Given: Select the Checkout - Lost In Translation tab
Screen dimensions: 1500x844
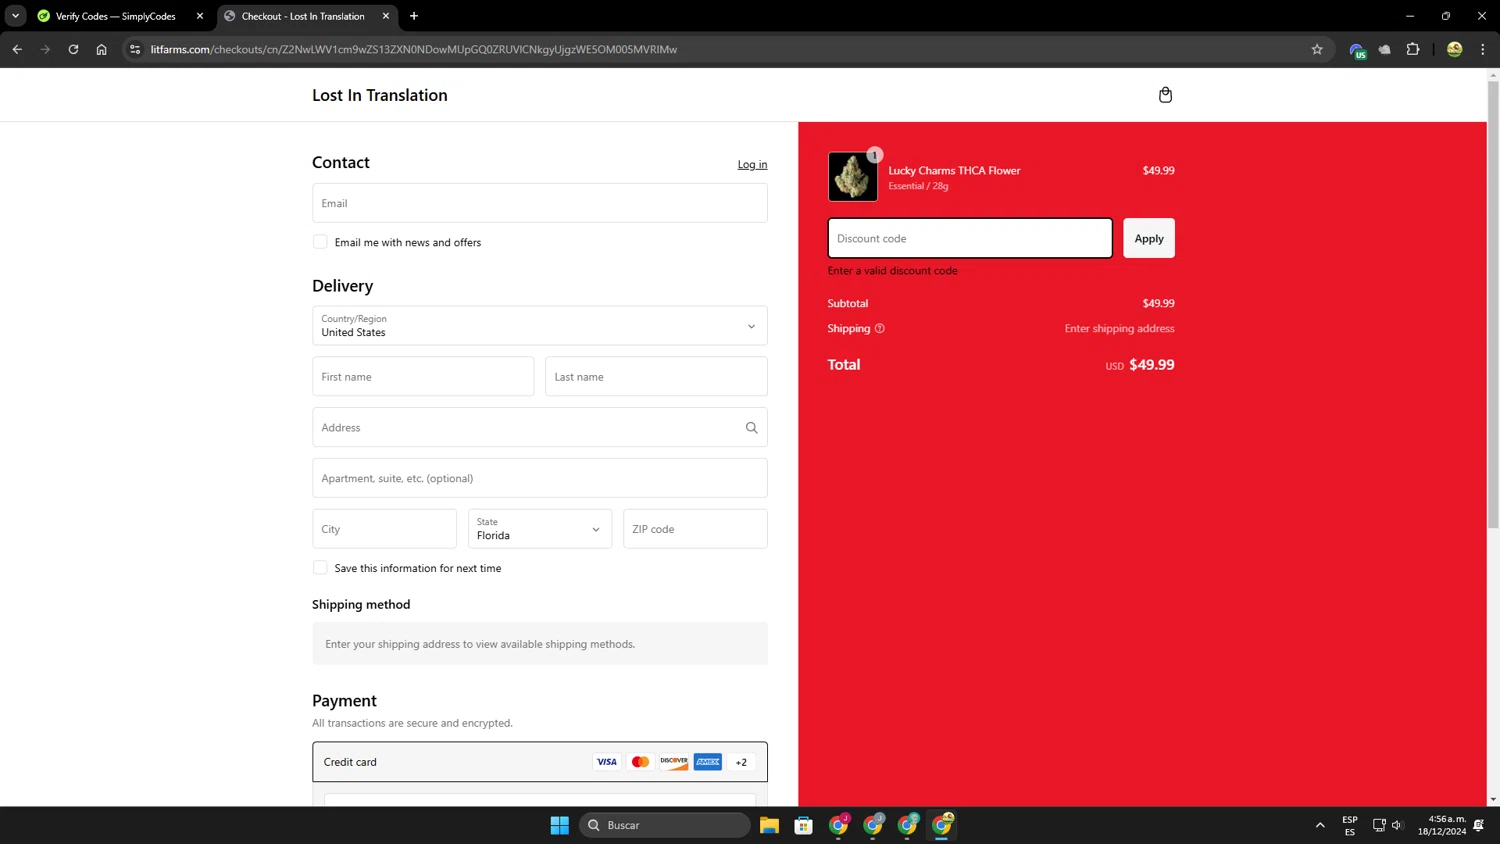Looking at the screenshot, I should [x=303, y=16].
